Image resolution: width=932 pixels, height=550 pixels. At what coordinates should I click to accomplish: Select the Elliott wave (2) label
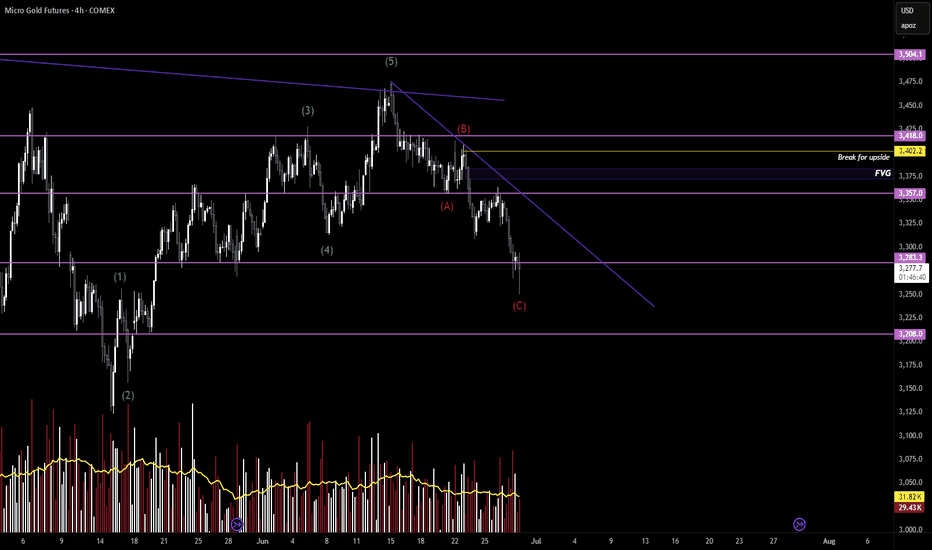click(x=128, y=395)
